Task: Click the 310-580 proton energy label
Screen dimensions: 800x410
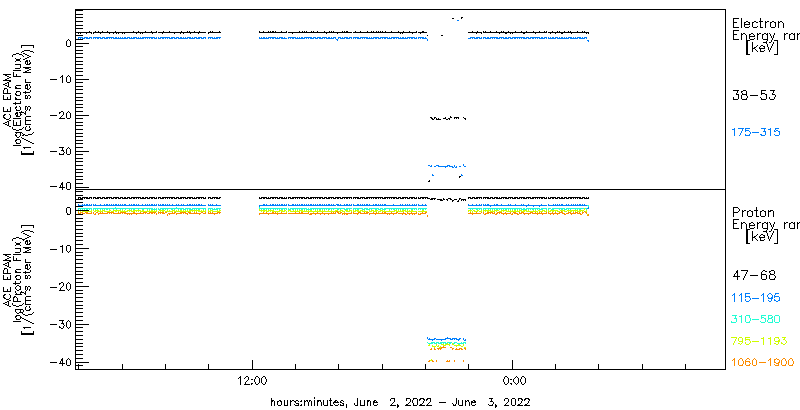Action: tap(756, 320)
